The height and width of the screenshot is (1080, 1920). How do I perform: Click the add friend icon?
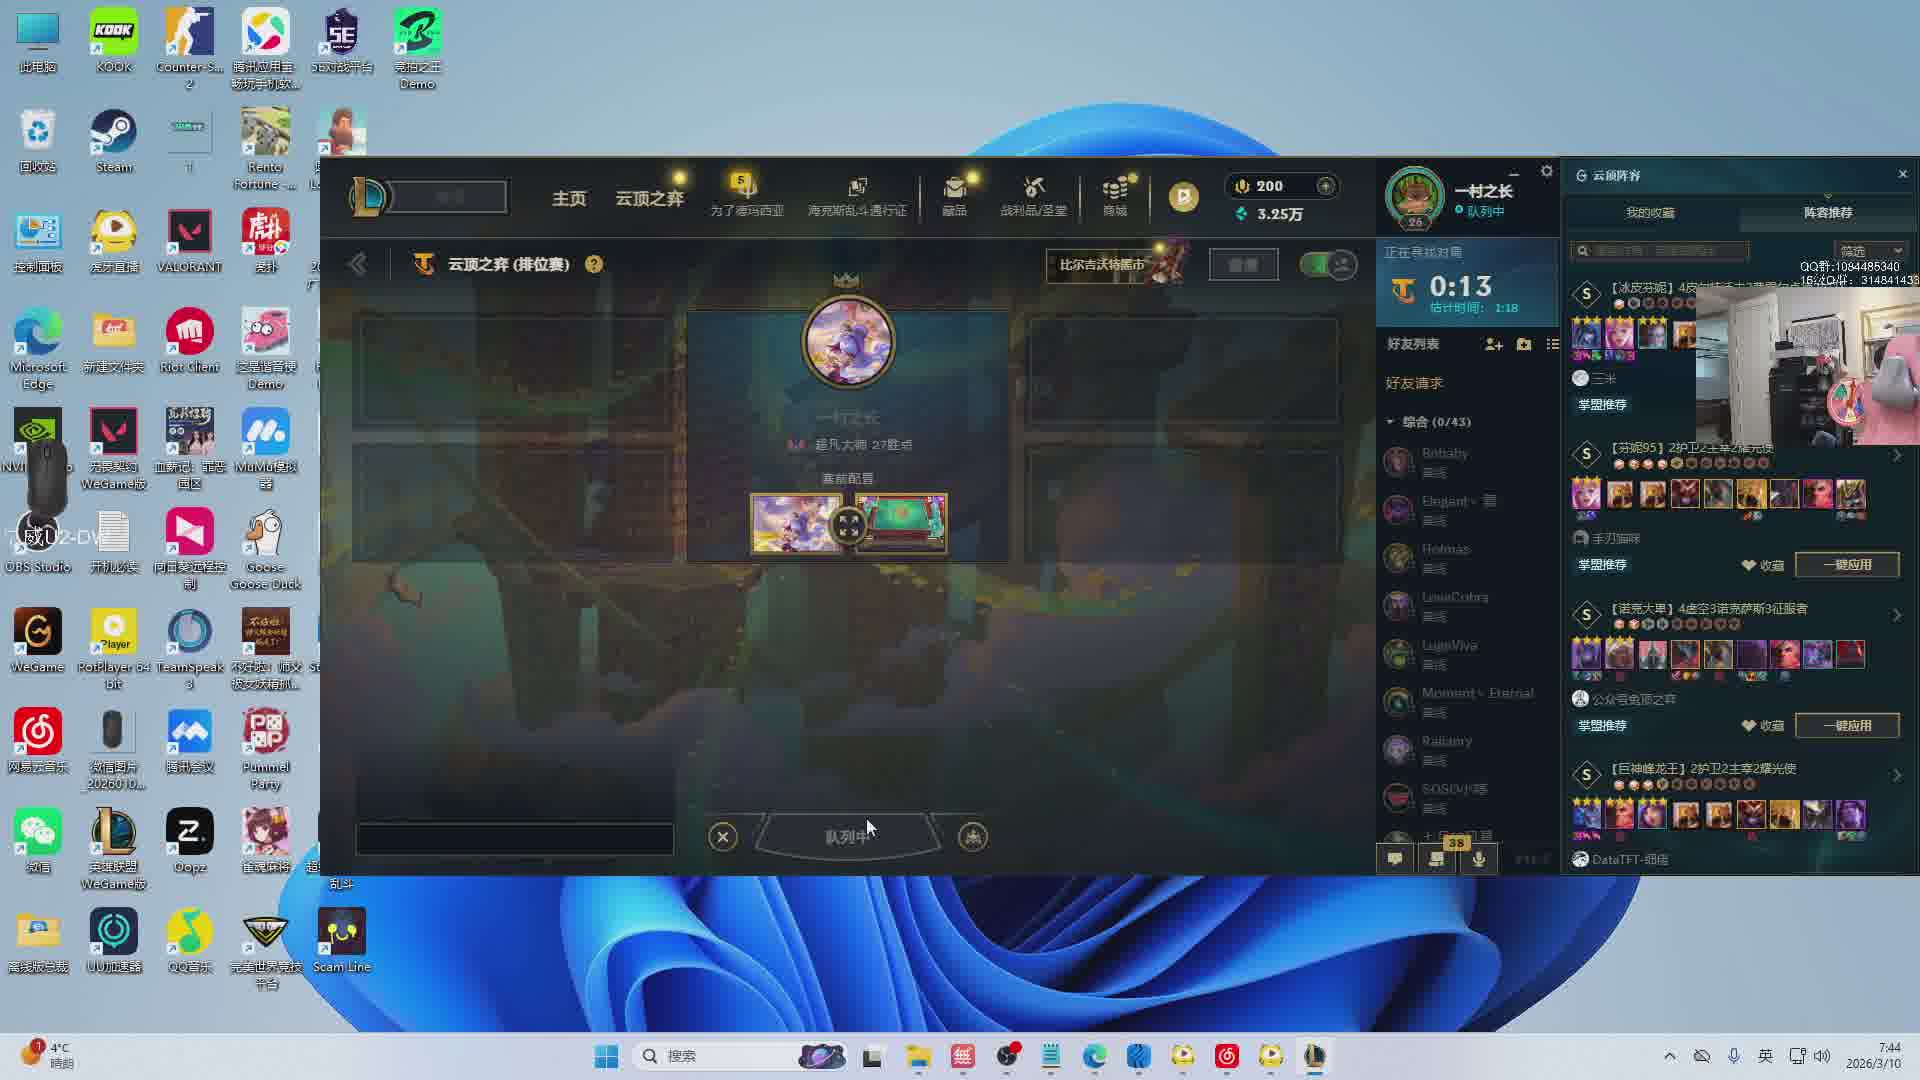(1494, 344)
